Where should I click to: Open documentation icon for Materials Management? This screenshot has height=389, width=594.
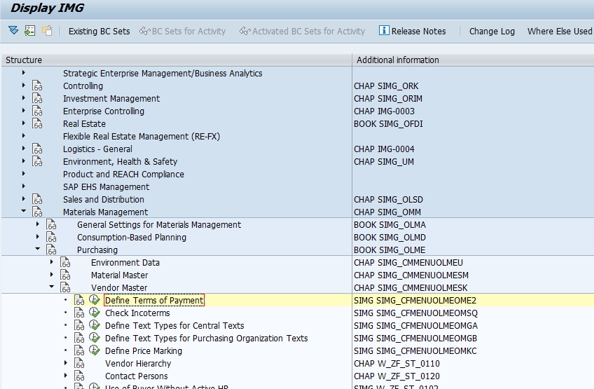[37, 212]
